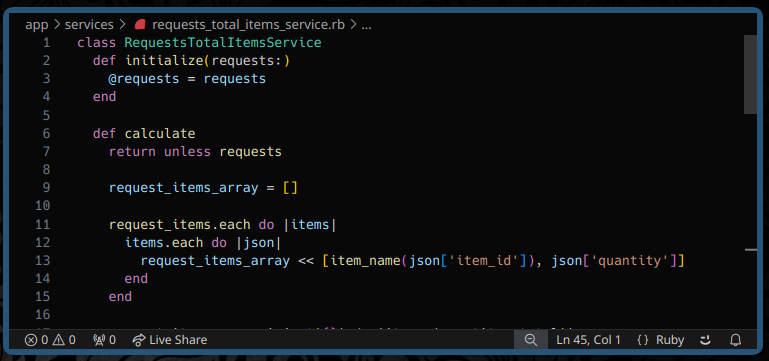This screenshot has width=769, height=361.
Task: Click the smiley feedback icon in status bar
Action: [705, 340]
